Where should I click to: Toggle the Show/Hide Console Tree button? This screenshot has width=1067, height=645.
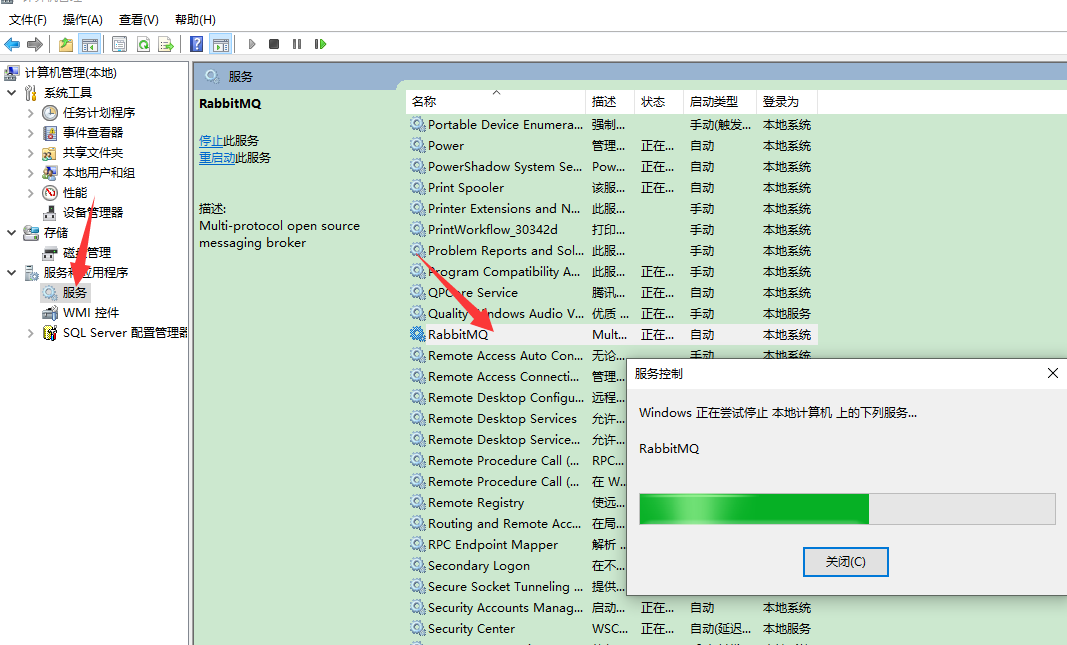(90, 44)
